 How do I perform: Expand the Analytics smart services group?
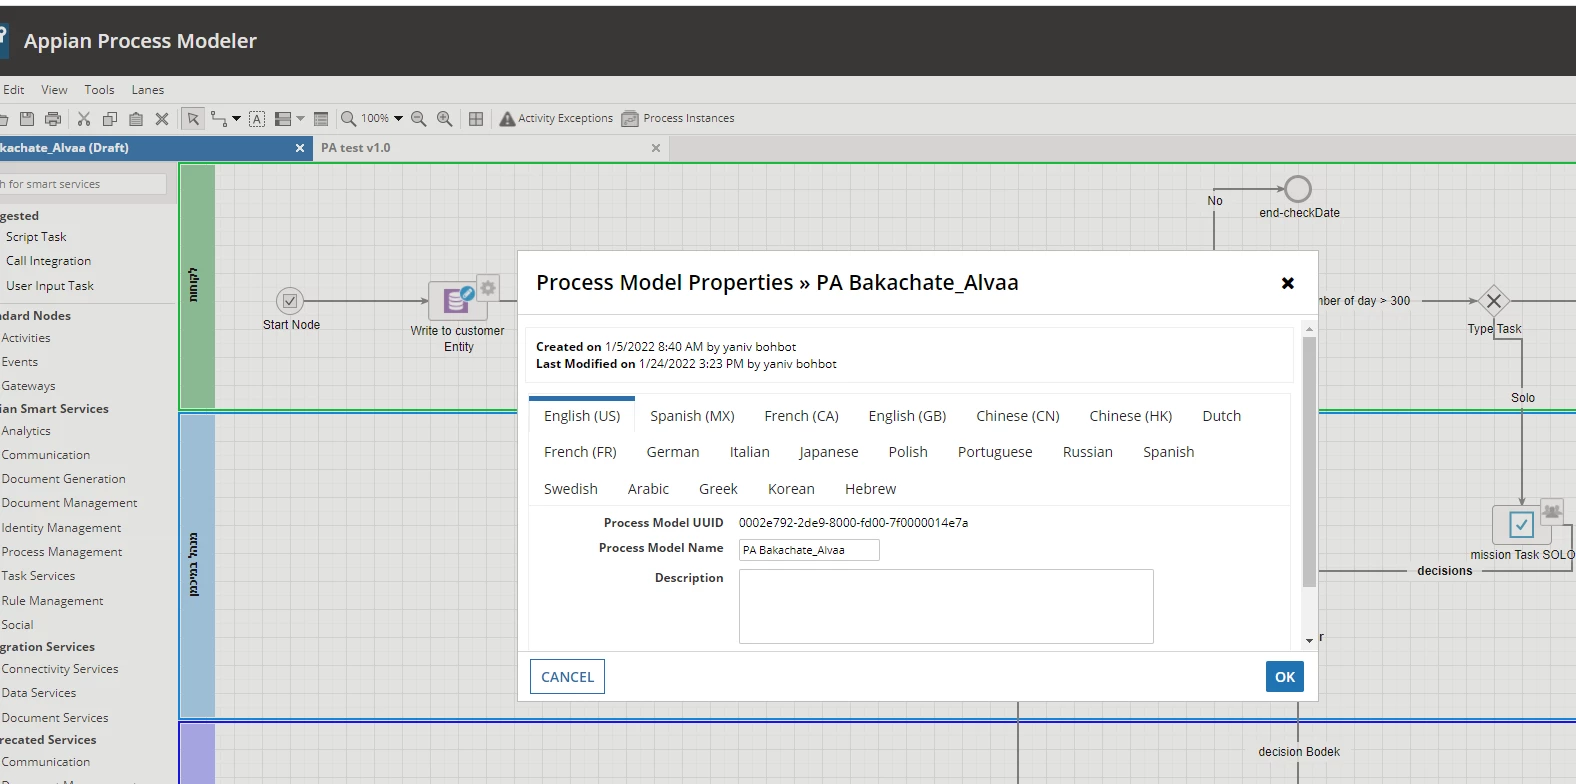(26, 431)
